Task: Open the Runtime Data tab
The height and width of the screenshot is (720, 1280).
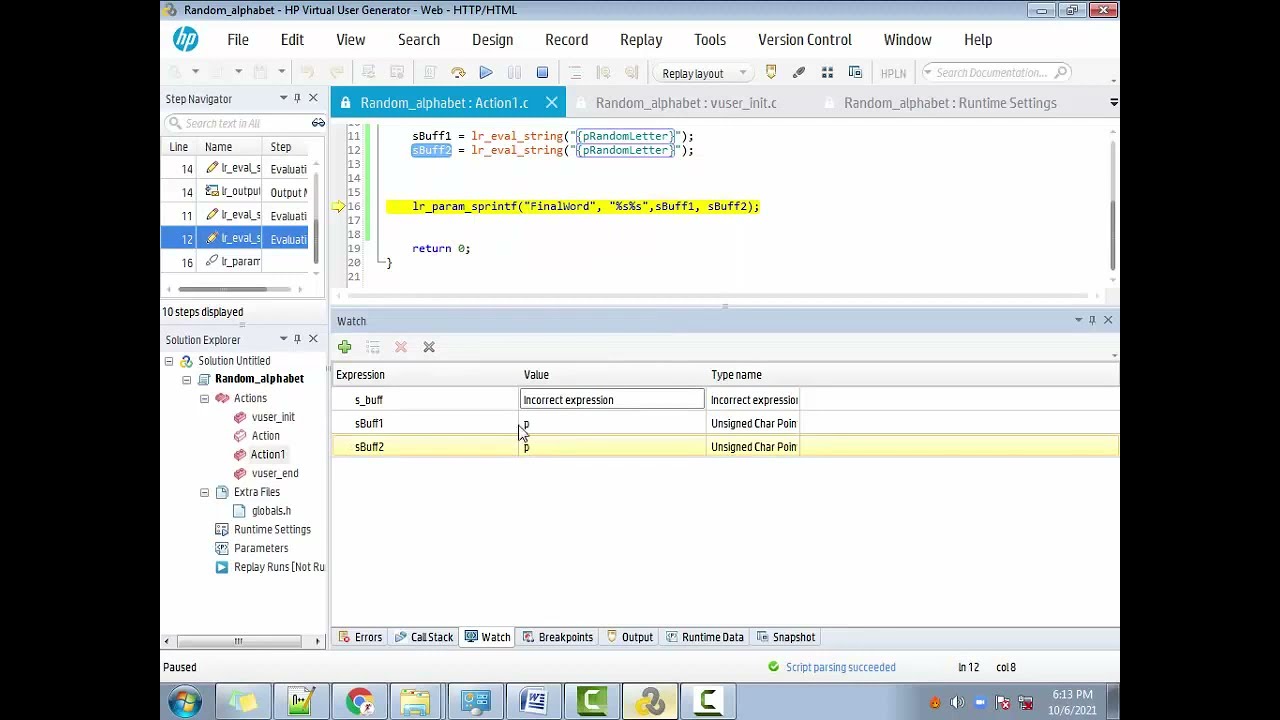Action: click(704, 637)
